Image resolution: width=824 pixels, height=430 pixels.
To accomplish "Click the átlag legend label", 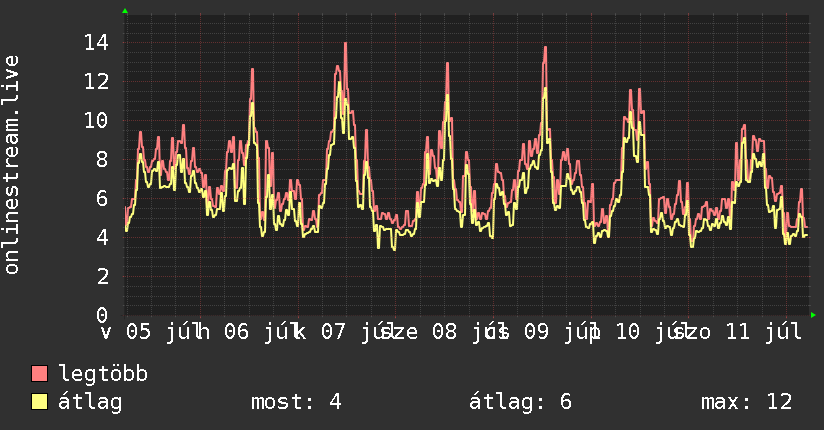I will [90, 402].
